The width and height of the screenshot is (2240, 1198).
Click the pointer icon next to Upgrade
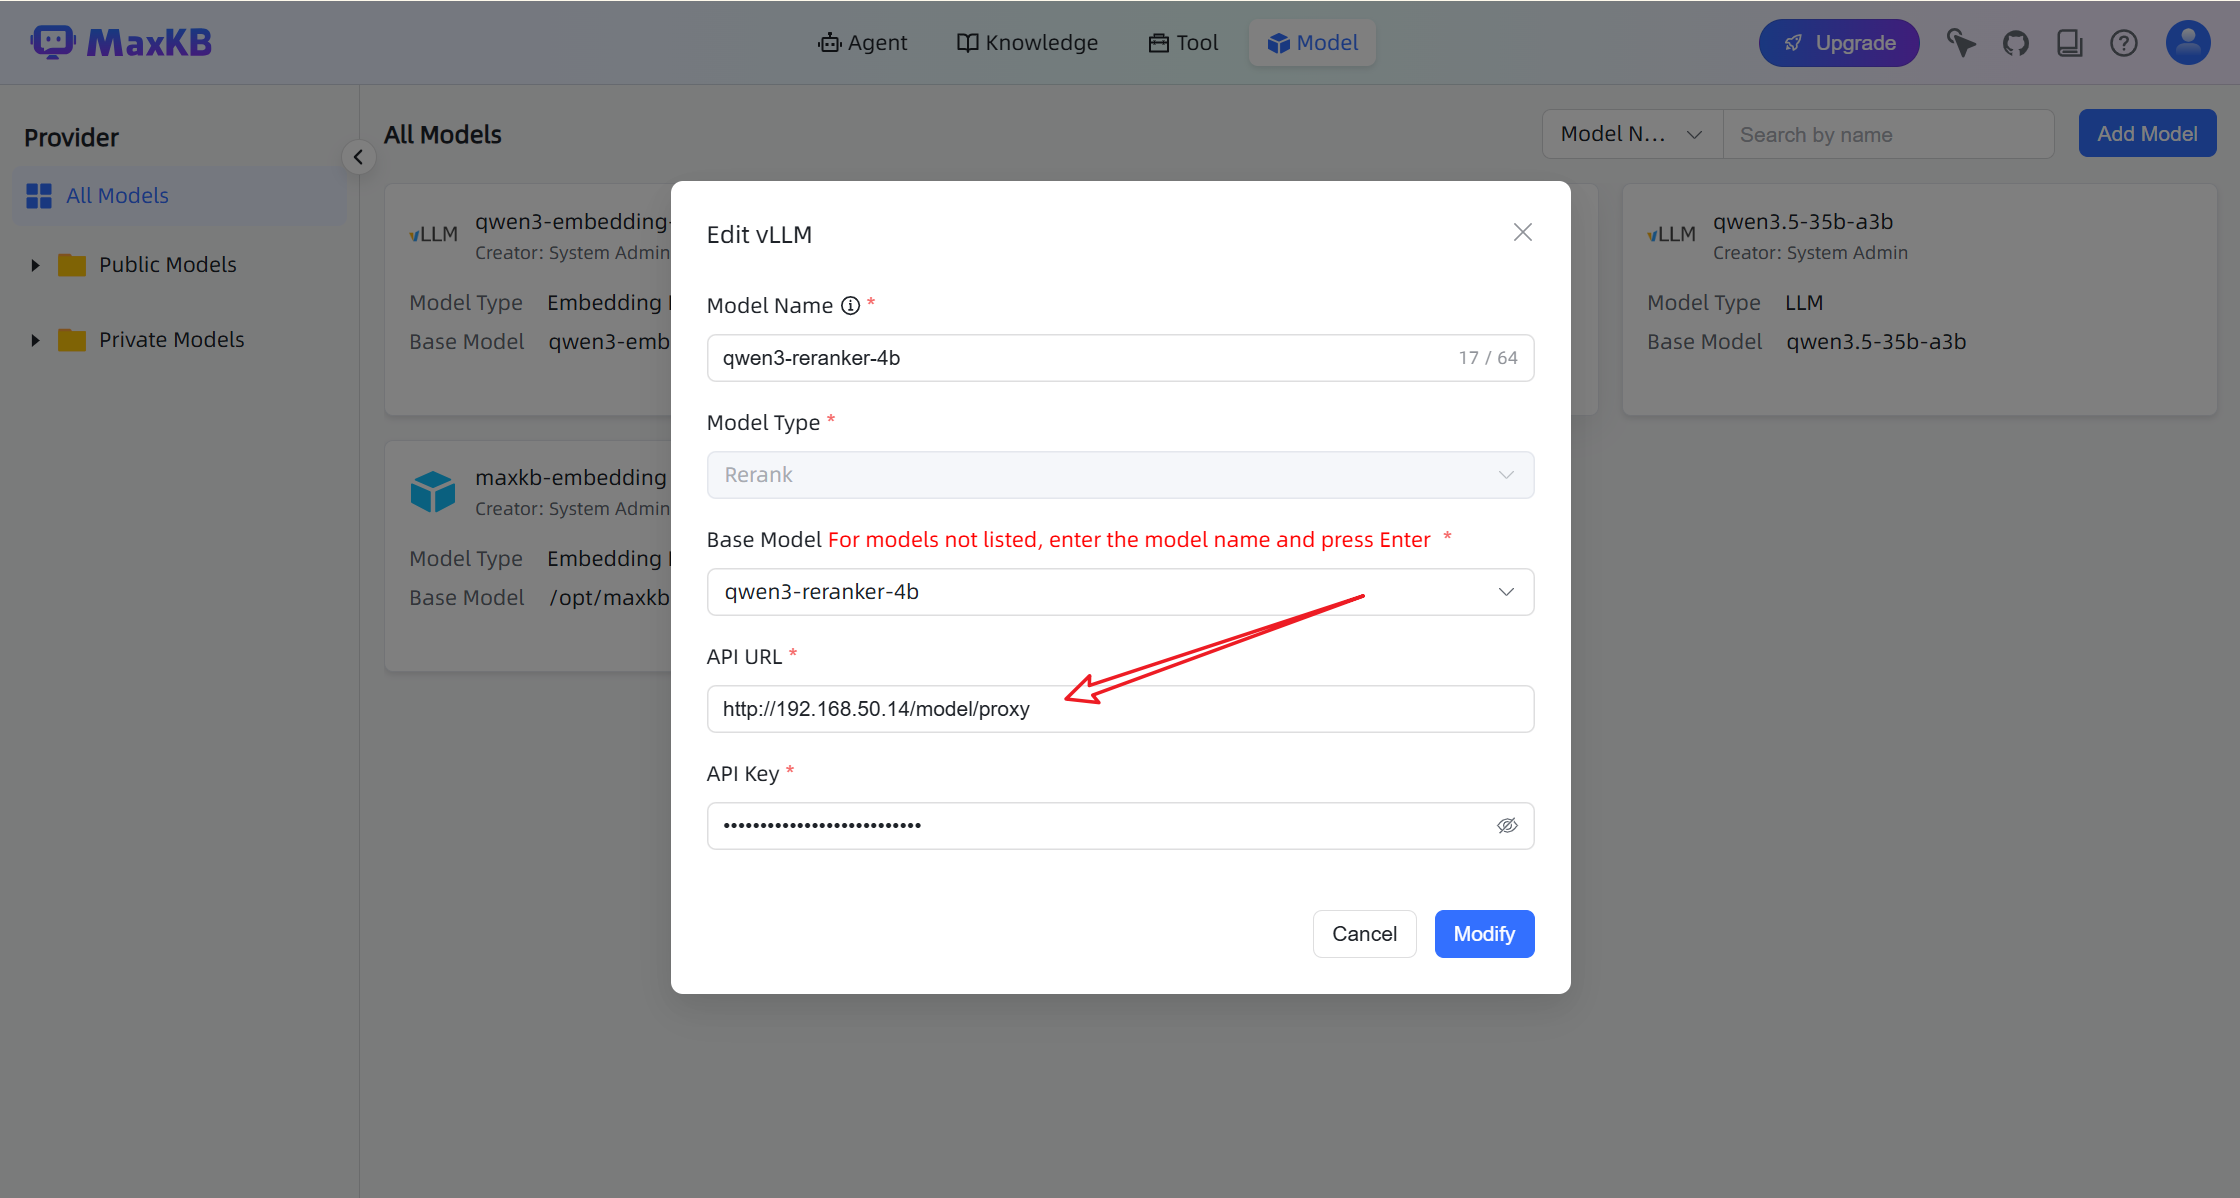coord(1960,43)
